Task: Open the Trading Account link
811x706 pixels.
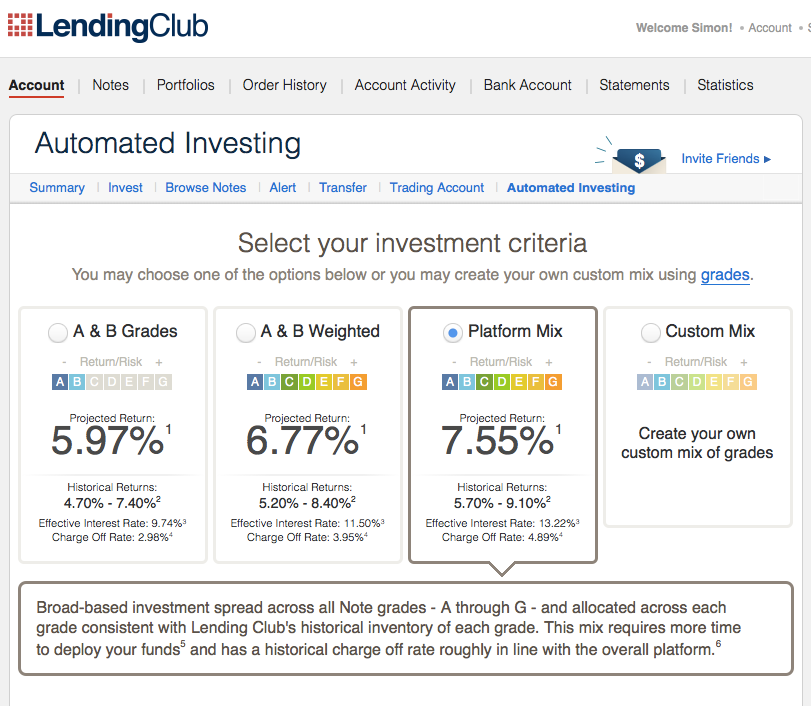Action: click(x=437, y=187)
